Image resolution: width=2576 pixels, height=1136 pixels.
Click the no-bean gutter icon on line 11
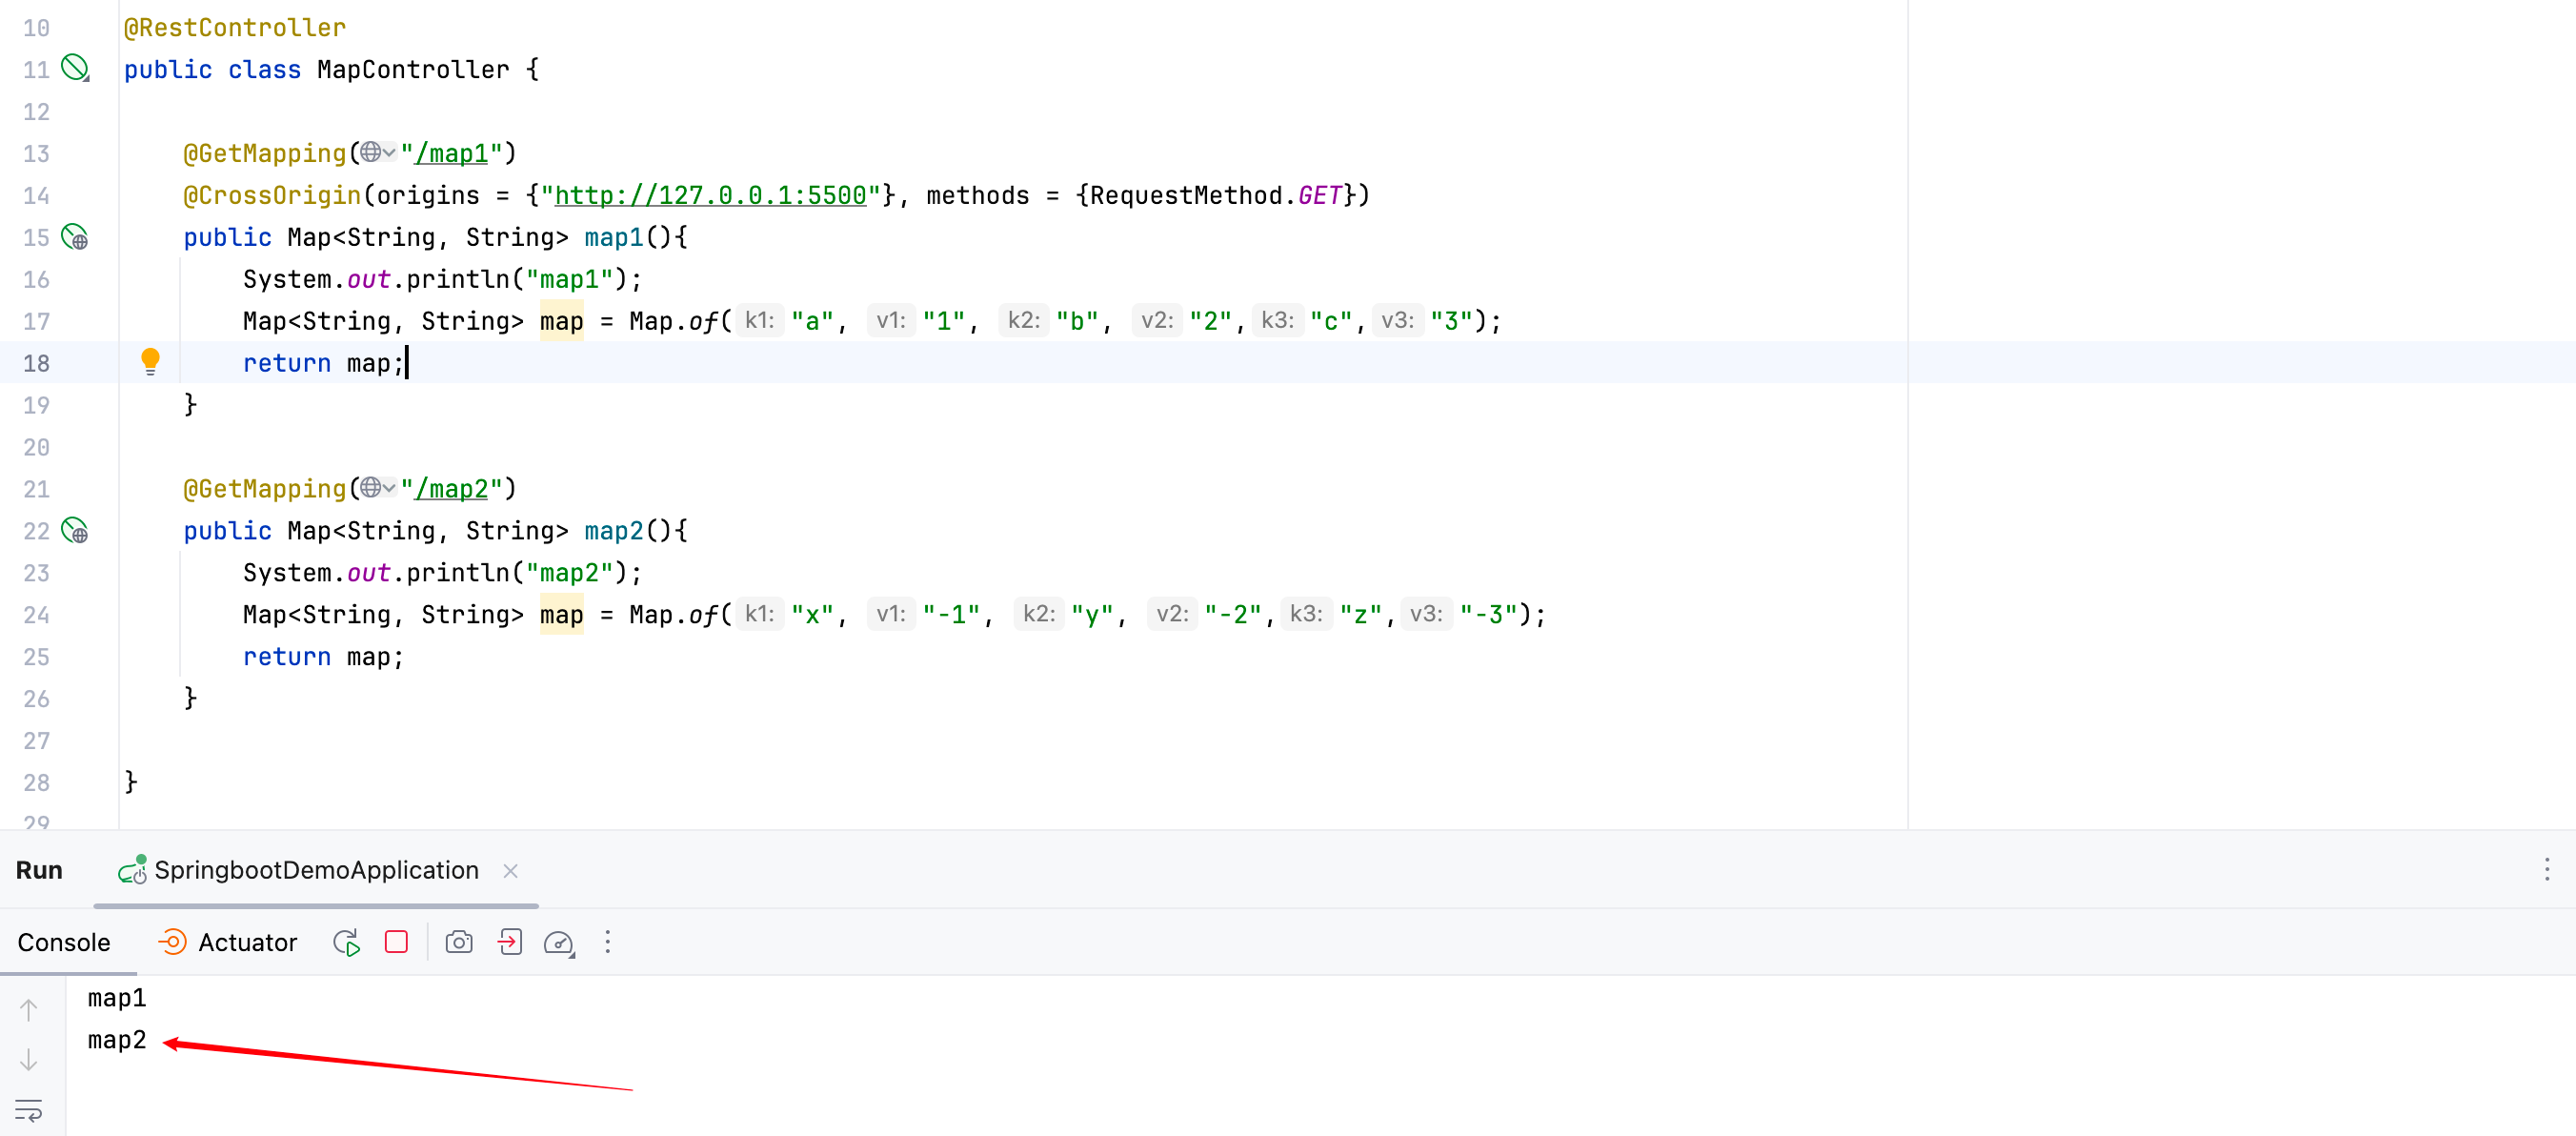pos(75,68)
